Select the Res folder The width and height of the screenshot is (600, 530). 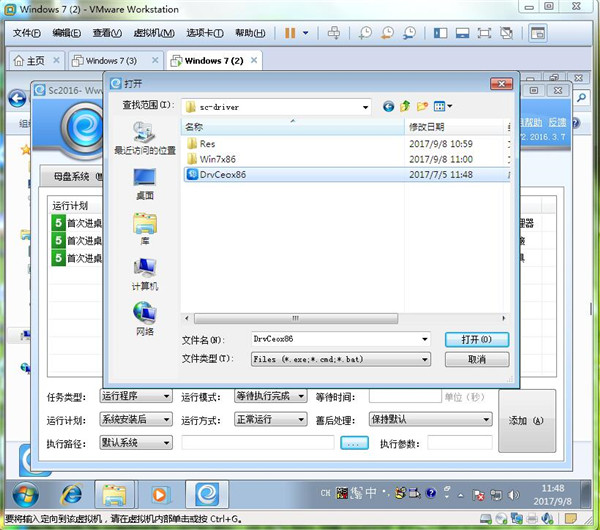coord(202,144)
